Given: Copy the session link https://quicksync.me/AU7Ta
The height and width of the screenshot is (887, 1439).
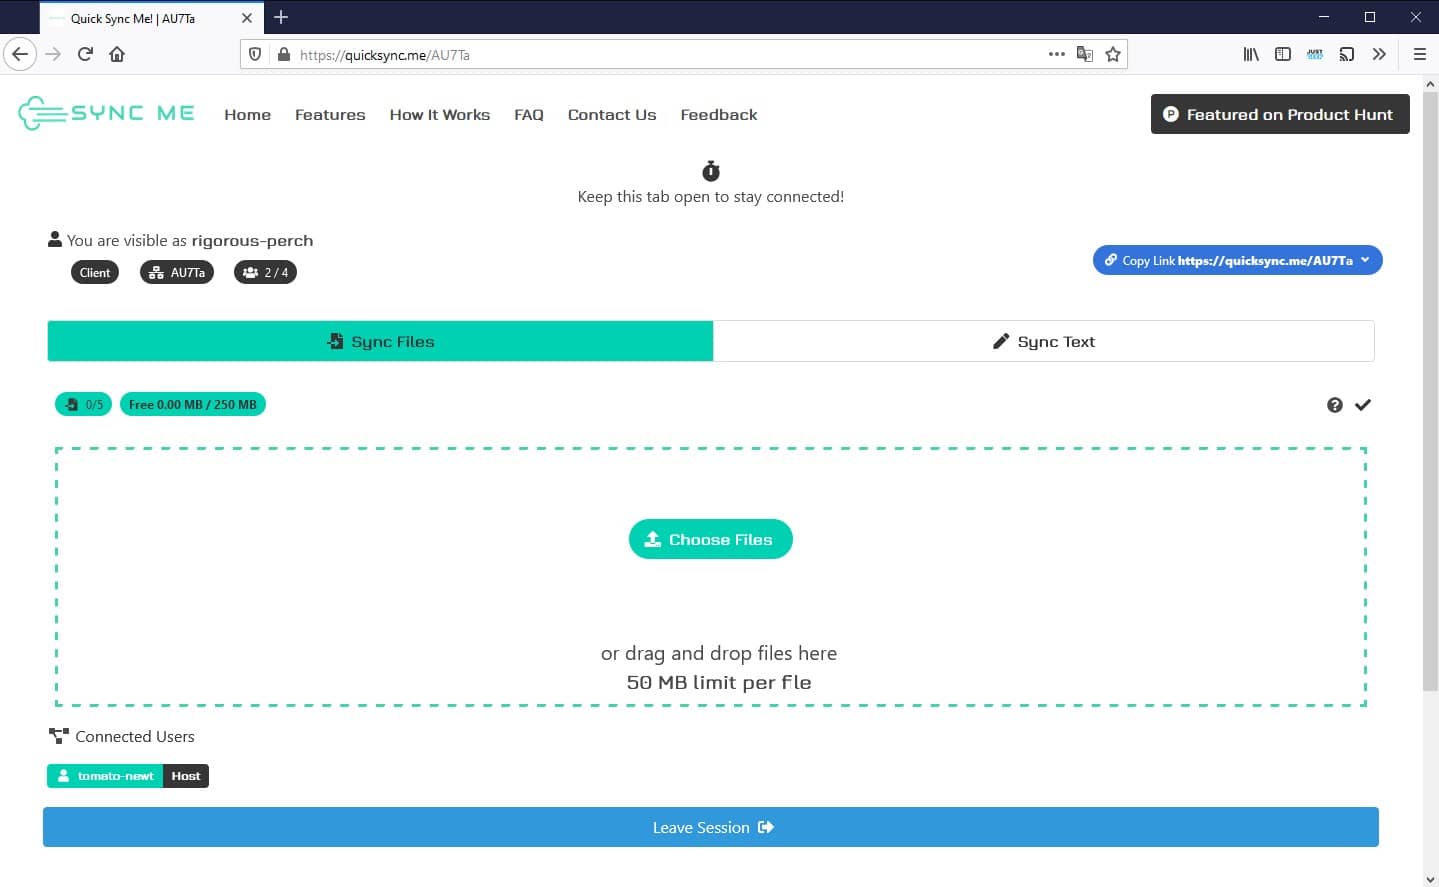Looking at the screenshot, I should tap(1238, 260).
